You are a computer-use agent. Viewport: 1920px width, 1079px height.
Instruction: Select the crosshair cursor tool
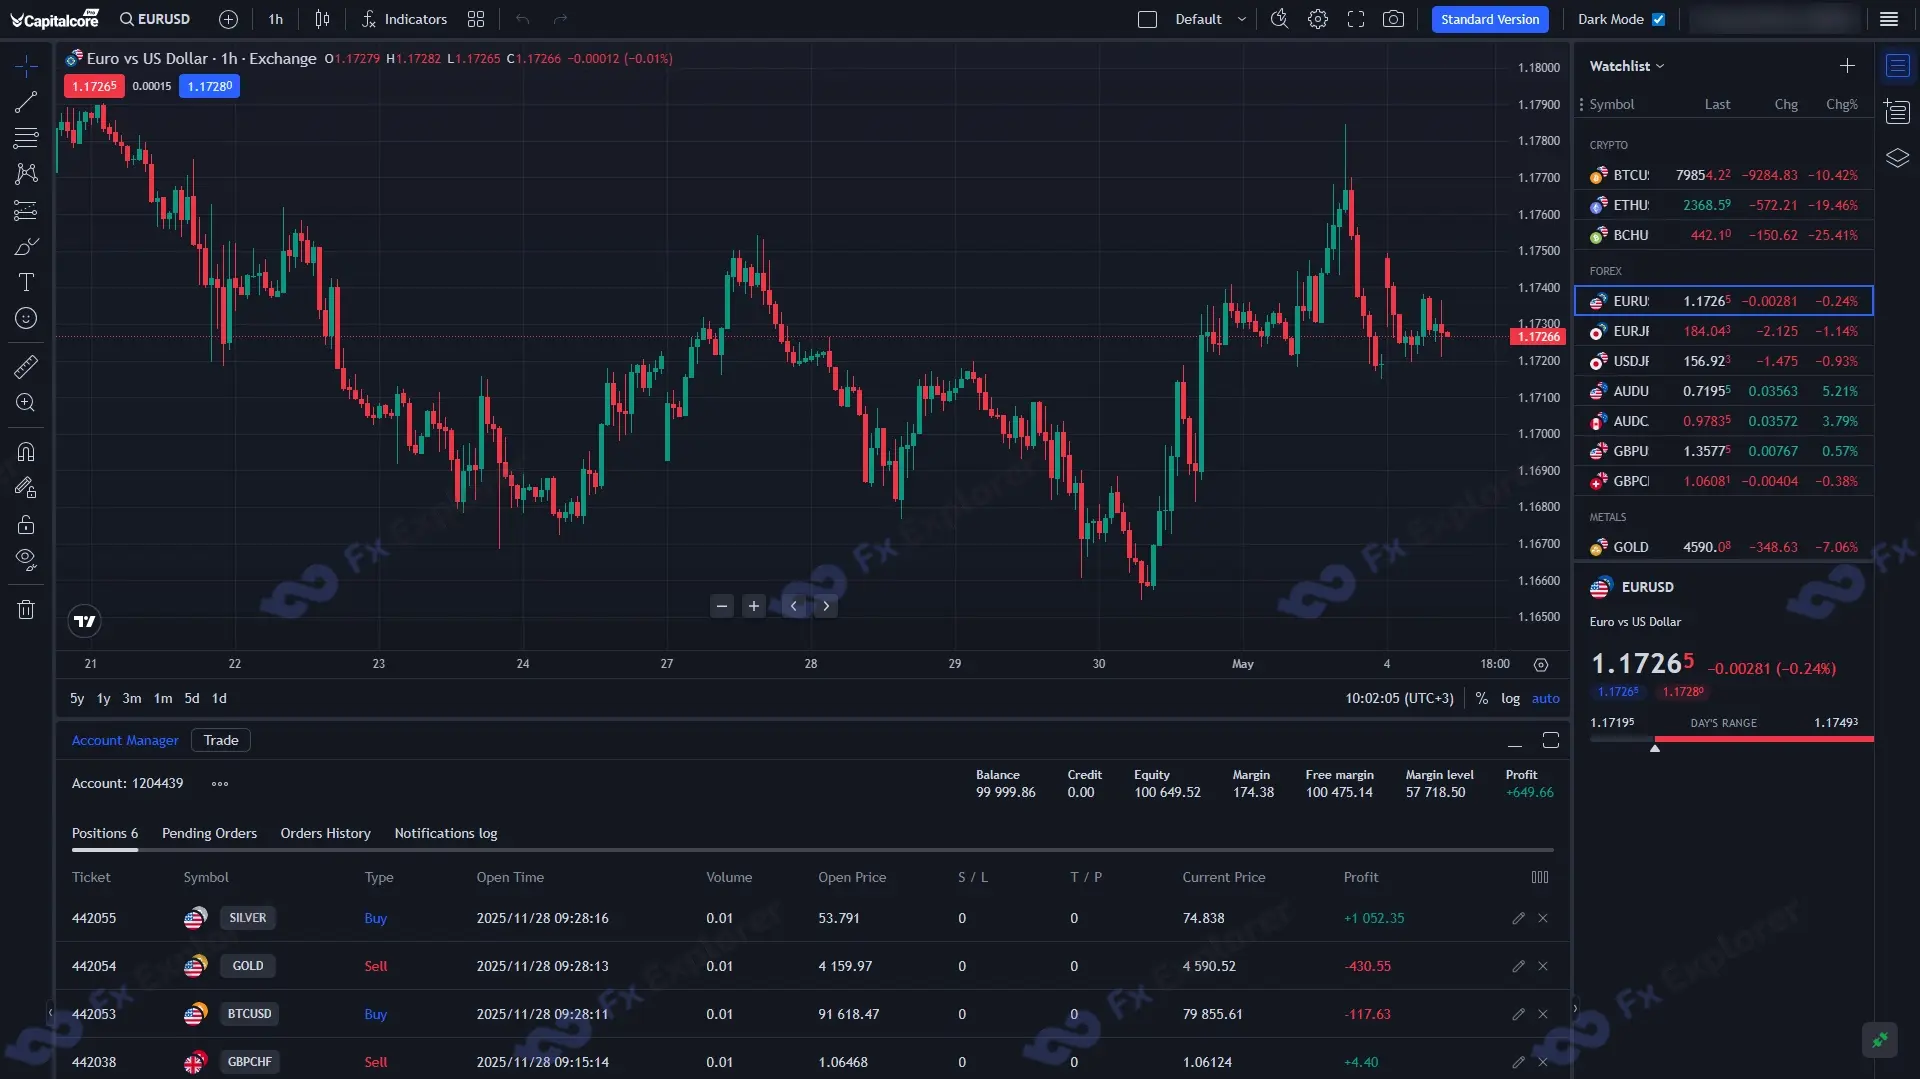pos(26,66)
